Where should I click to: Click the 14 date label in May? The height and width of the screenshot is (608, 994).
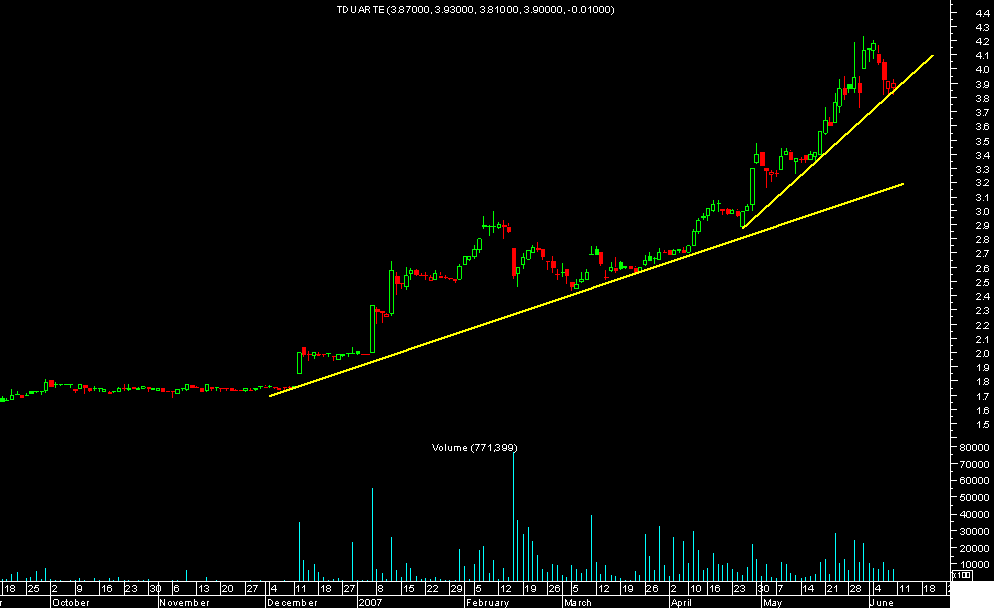808,589
